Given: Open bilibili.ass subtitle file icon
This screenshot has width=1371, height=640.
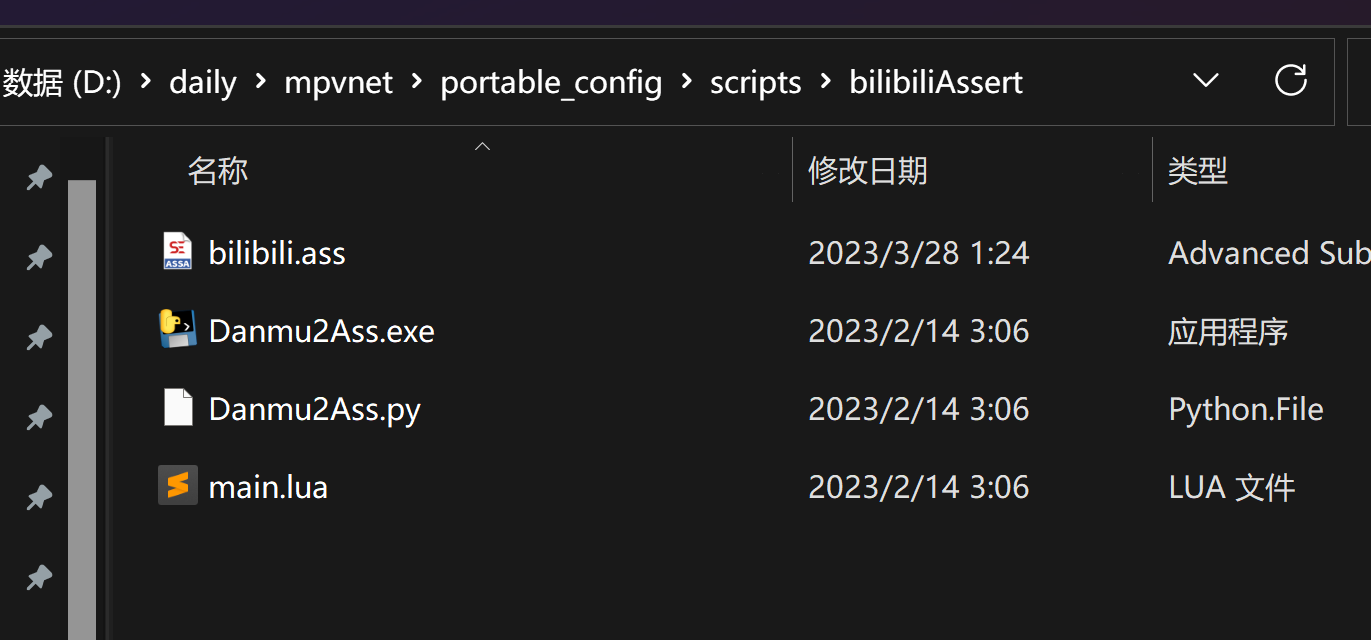Looking at the screenshot, I should 177,252.
